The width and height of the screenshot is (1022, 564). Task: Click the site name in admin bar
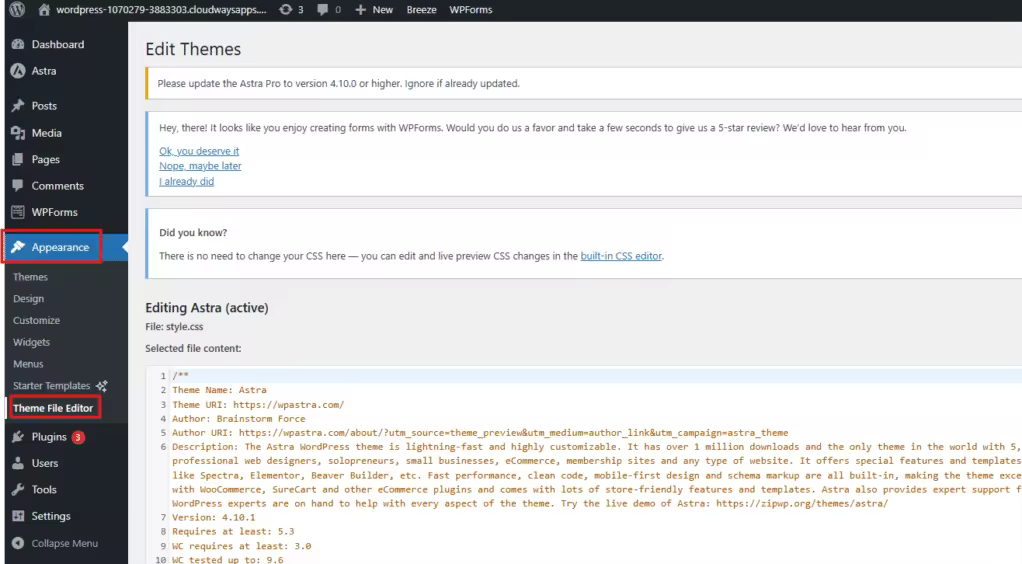pos(161,9)
